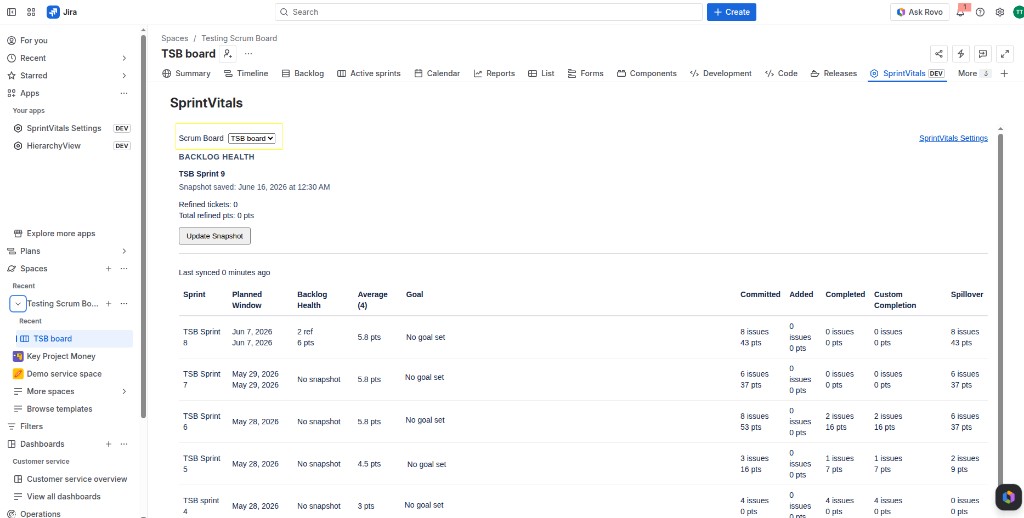The width and height of the screenshot is (1024, 518).
Task: Open the Rovo chat floating icon
Action: [x=1008, y=497]
